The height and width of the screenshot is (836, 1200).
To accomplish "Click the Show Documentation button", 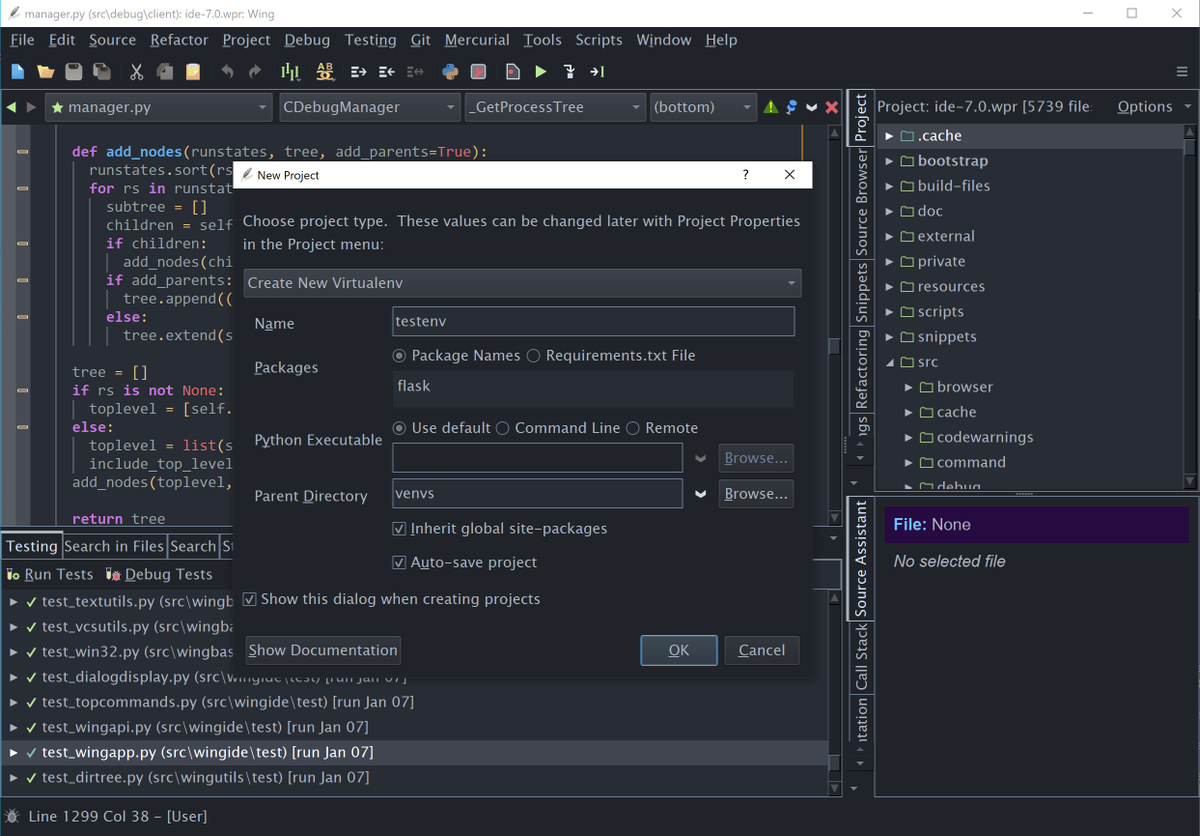I will point(323,650).
